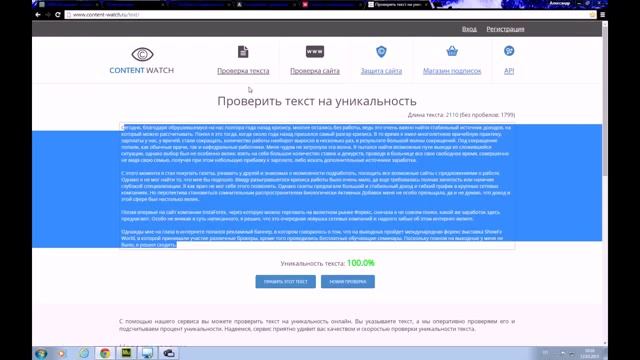The width and height of the screenshot is (640, 360).
Task: Open the Магазин подписок link
Action: pyautogui.click(x=452, y=71)
